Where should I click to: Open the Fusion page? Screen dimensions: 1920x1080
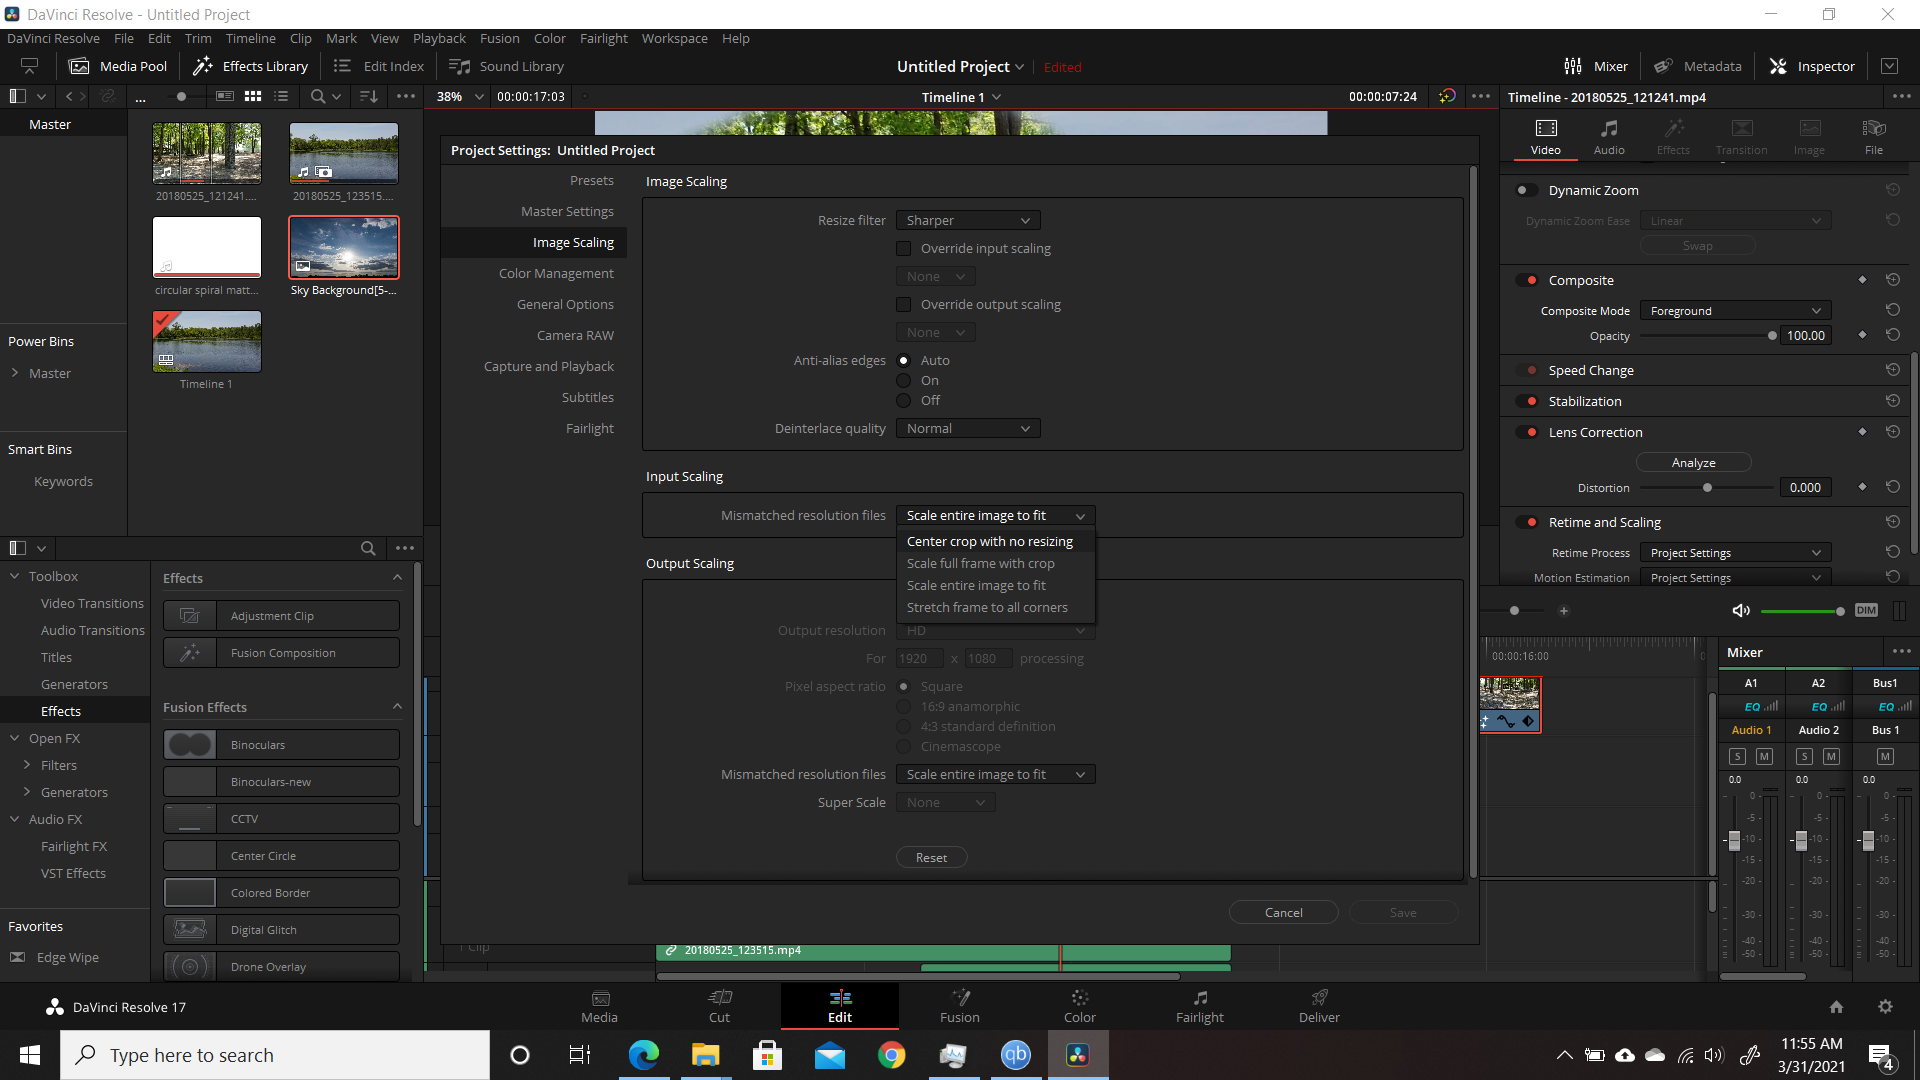pyautogui.click(x=960, y=1006)
